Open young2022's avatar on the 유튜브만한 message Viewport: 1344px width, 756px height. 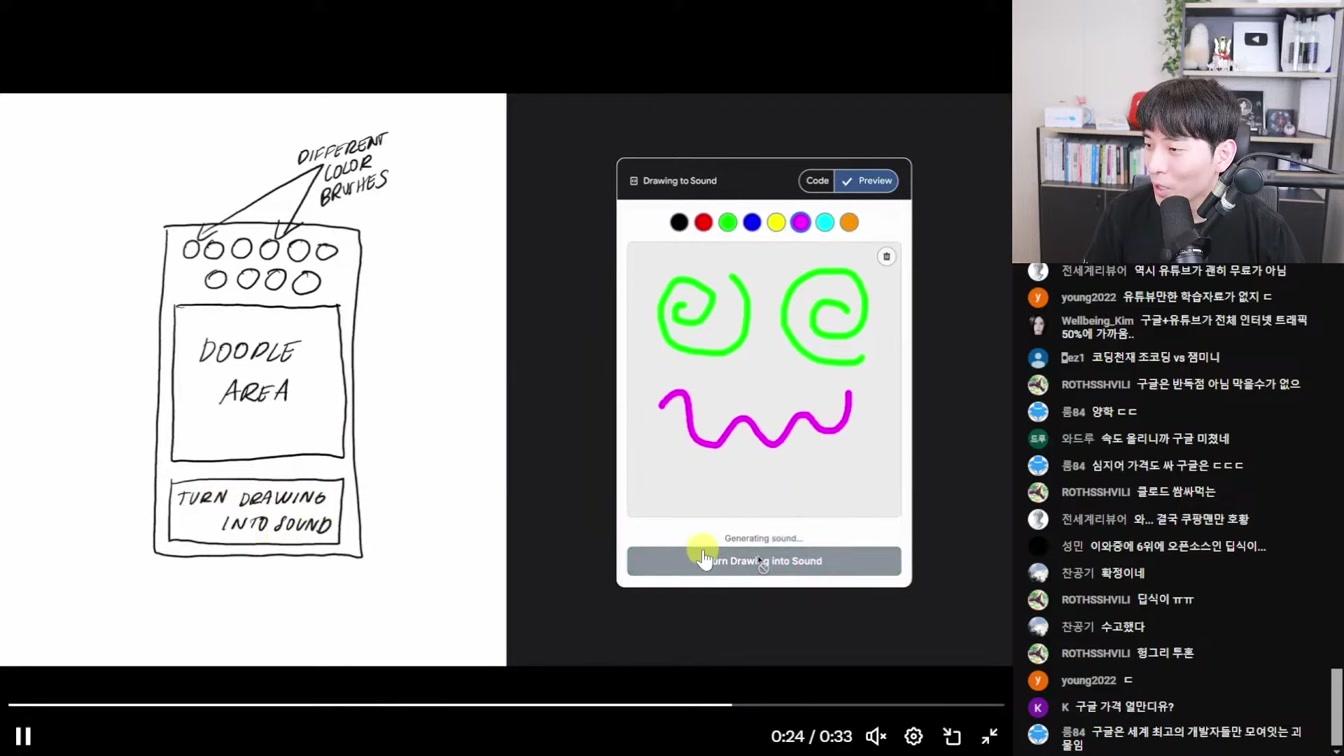pyautogui.click(x=1038, y=297)
